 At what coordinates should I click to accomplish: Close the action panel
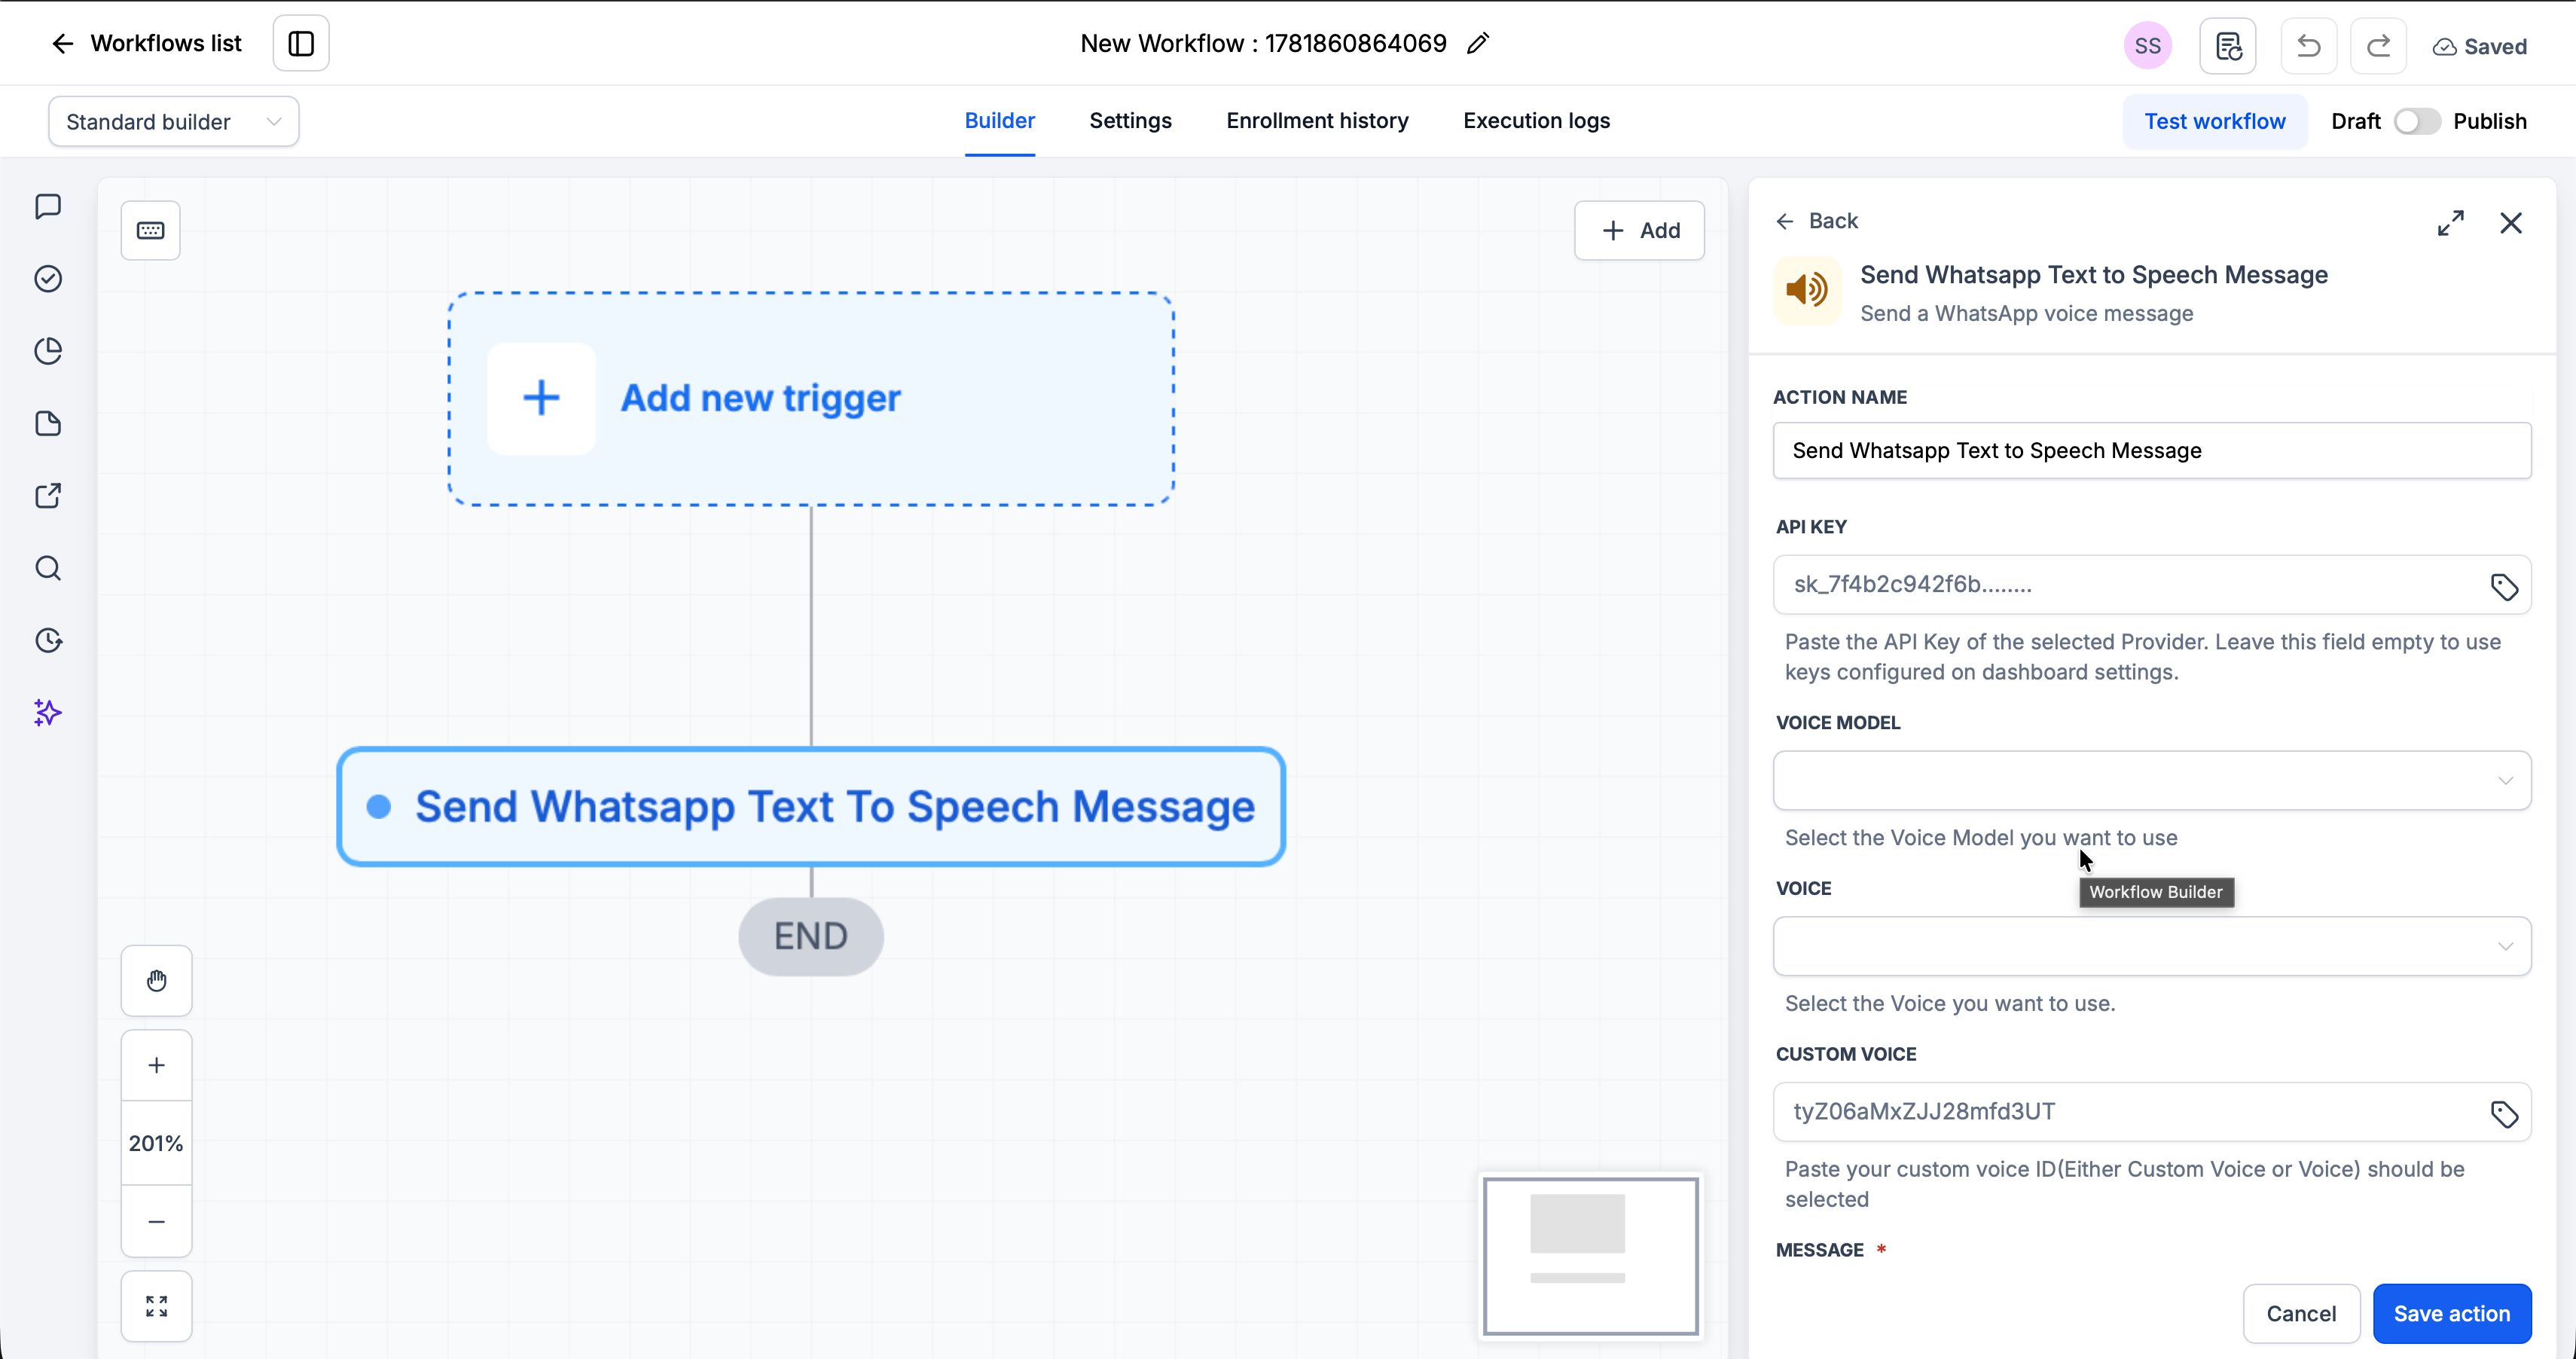pos(2511,223)
